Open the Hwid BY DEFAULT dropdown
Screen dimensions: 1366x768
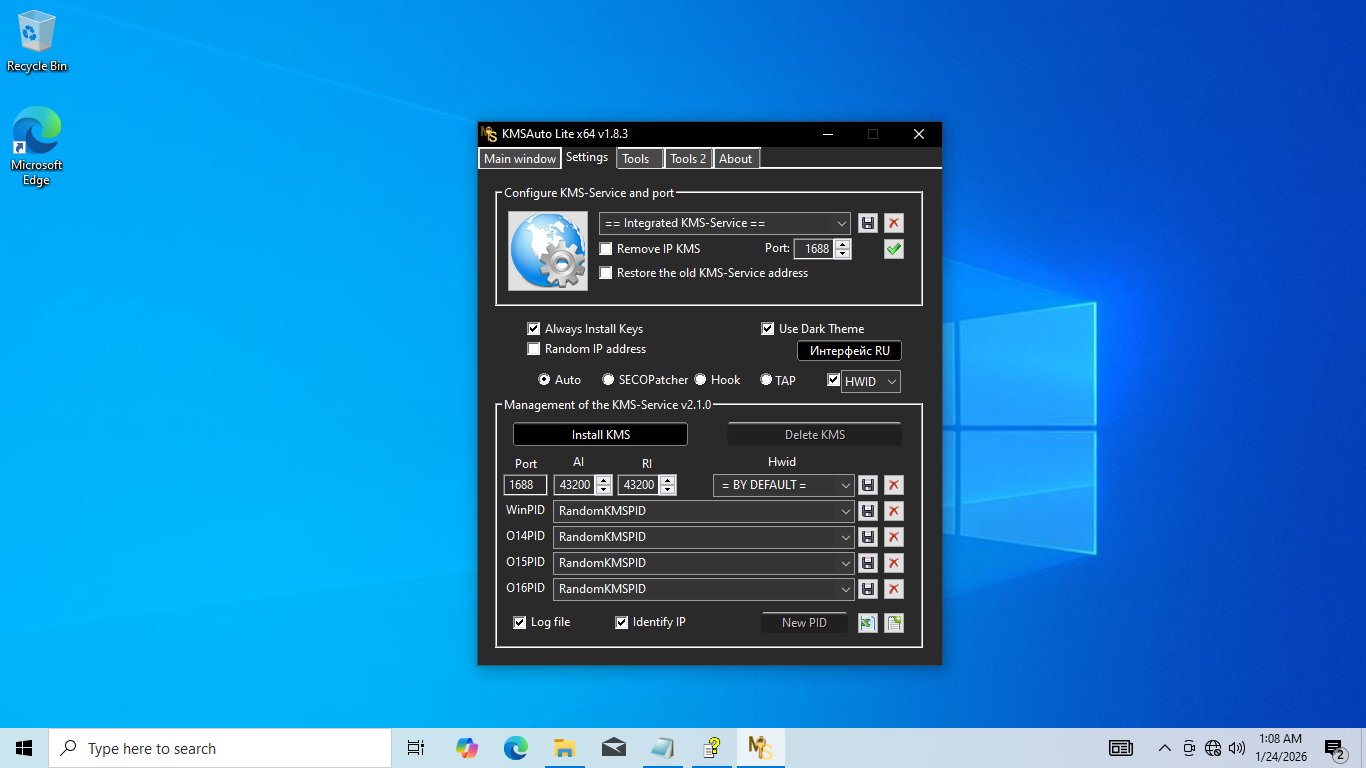click(784, 485)
